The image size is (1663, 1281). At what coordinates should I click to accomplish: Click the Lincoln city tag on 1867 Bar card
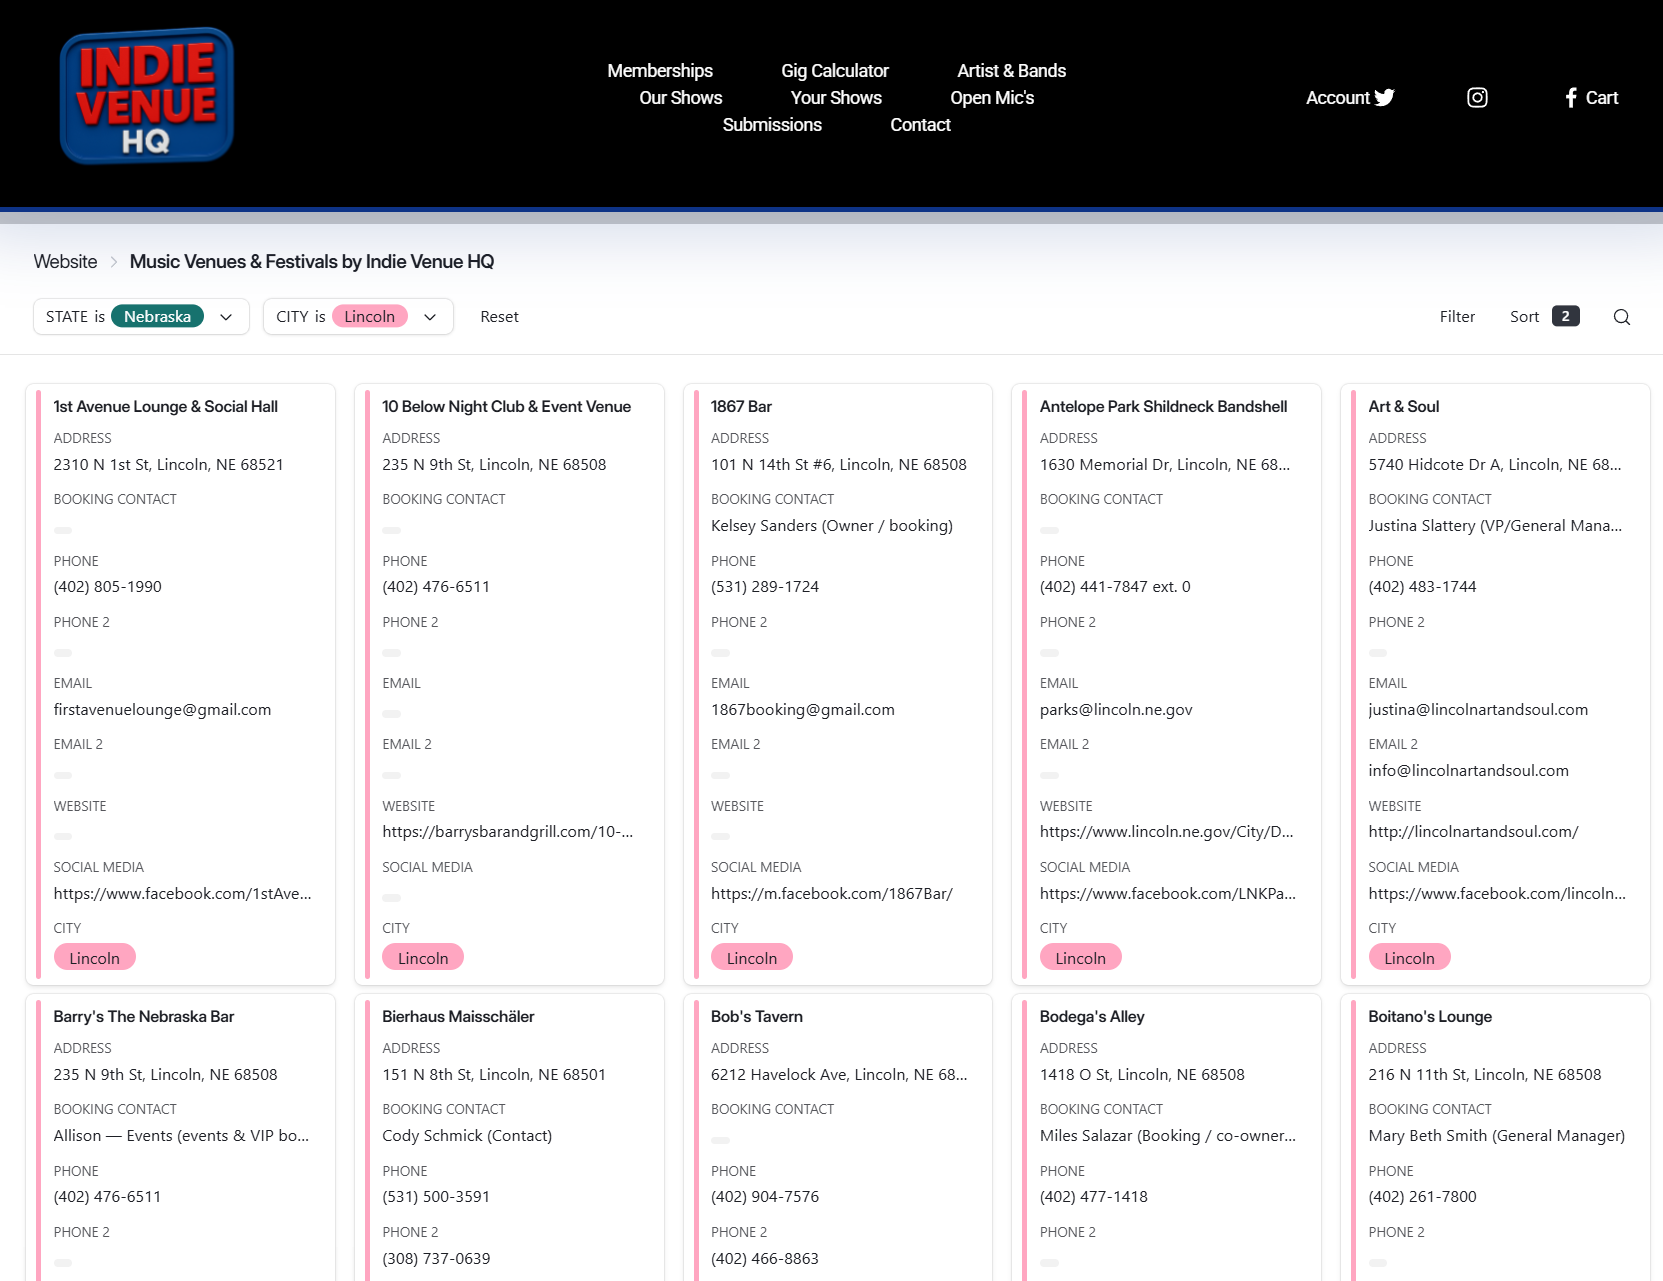[752, 958]
